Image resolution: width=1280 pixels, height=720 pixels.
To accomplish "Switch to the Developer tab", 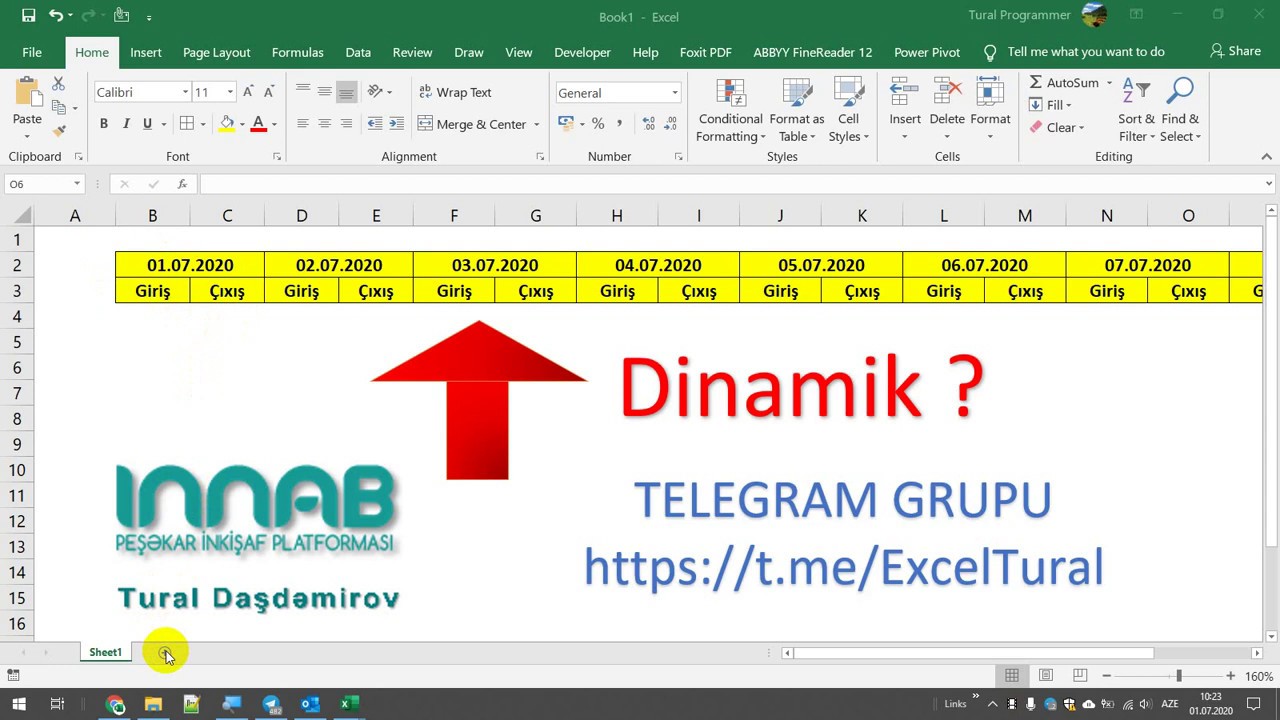I will pos(582,52).
